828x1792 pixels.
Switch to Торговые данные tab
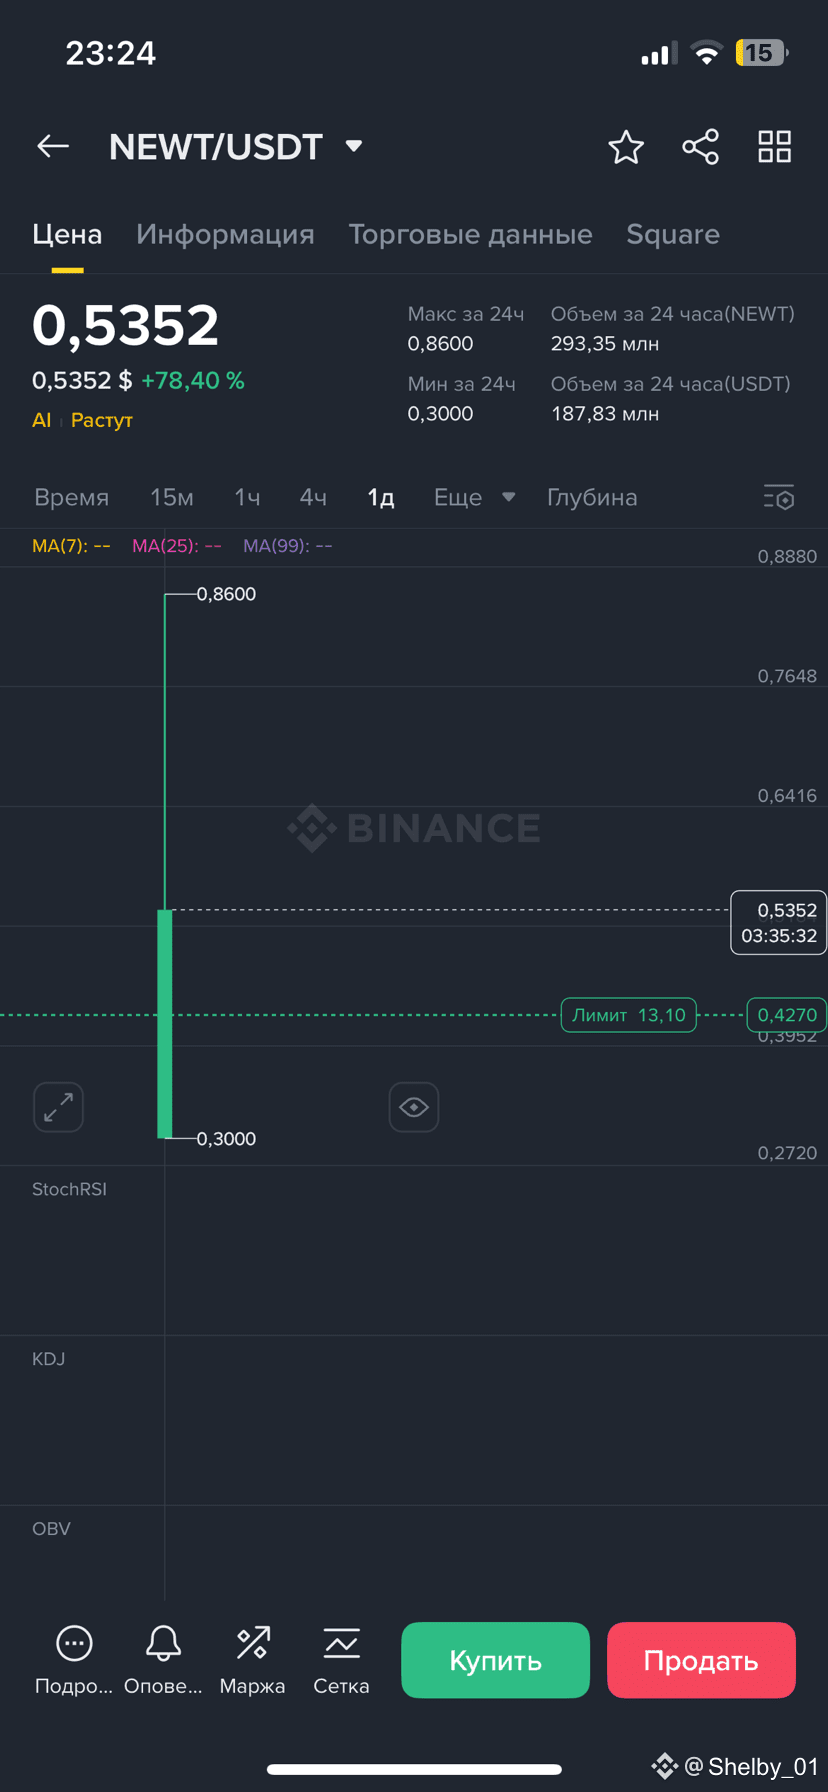click(x=470, y=234)
